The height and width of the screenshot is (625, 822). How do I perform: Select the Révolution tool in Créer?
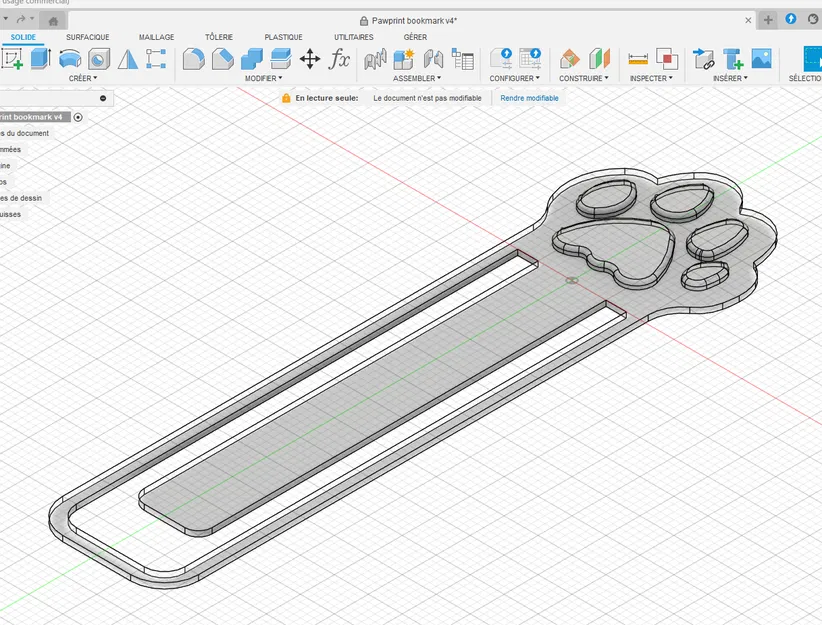[x=70, y=58]
